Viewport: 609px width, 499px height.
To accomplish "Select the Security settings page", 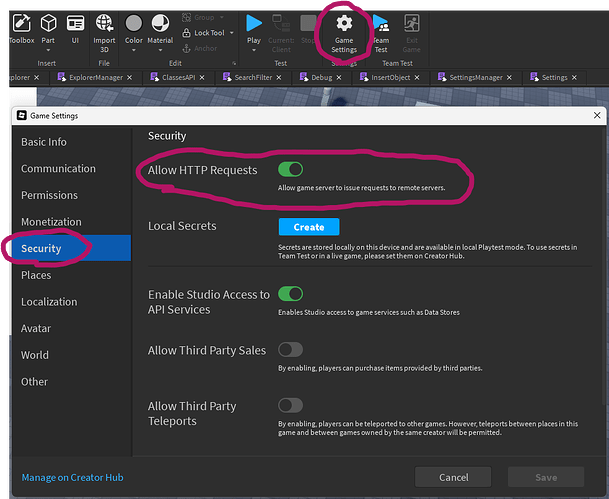I will (x=71, y=248).
